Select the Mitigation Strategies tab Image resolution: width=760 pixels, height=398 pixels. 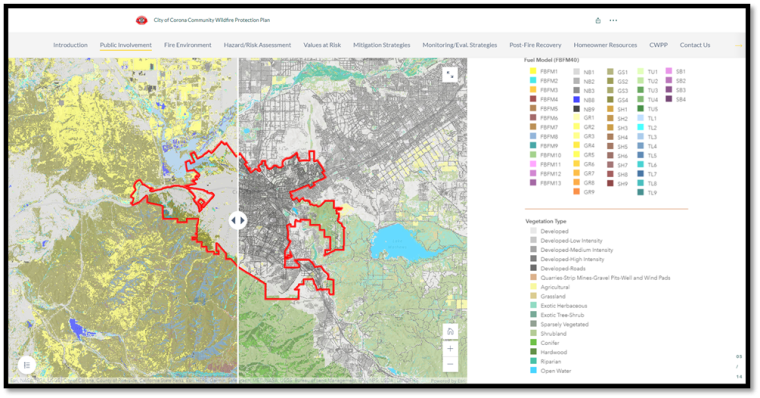(x=381, y=45)
